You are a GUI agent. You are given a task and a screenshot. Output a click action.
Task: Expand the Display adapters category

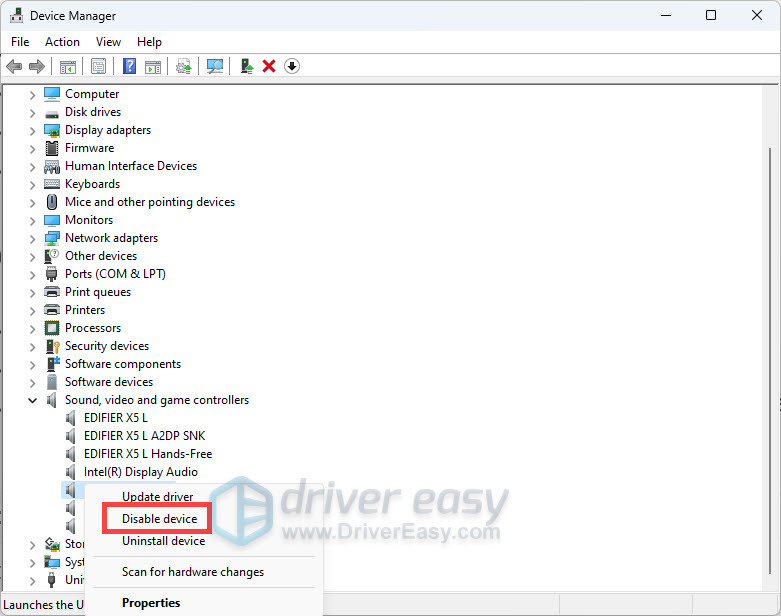pos(33,130)
